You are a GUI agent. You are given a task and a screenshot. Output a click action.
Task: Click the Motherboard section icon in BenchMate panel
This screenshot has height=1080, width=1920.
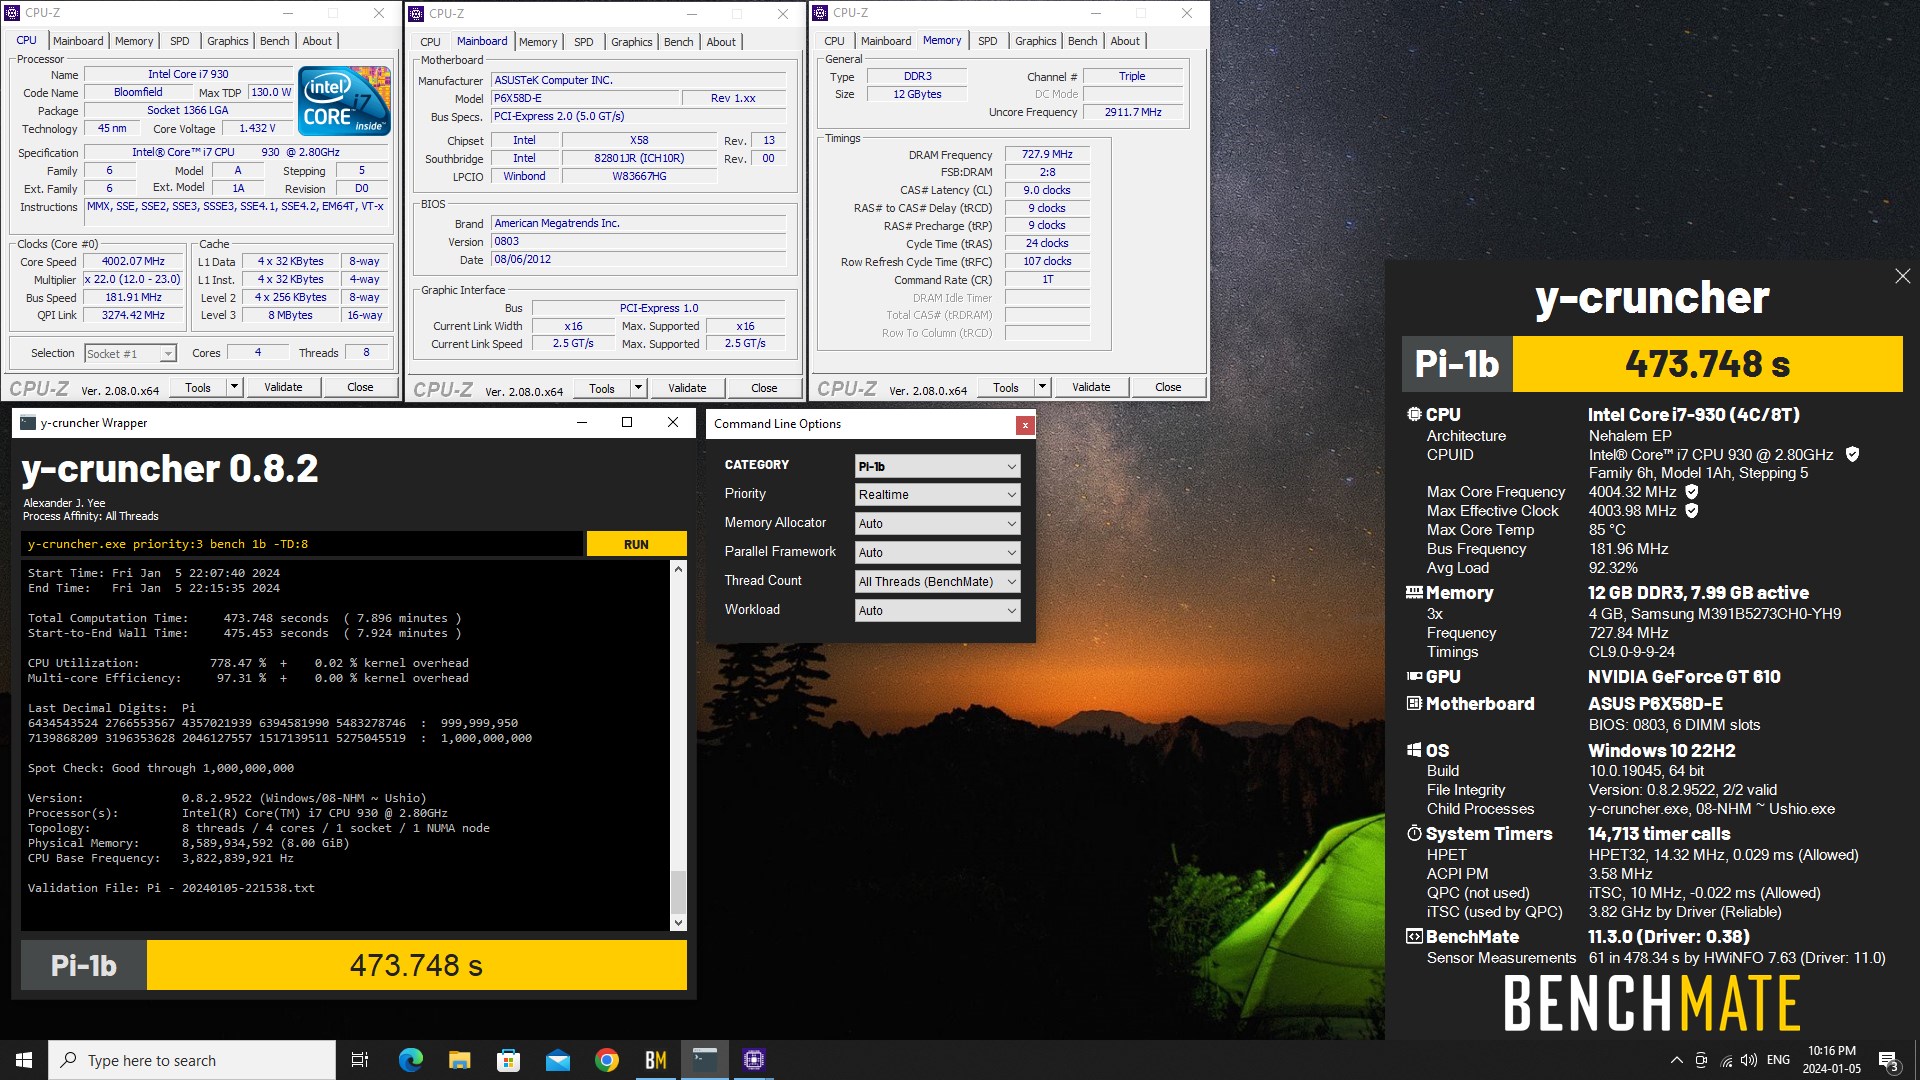tap(1414, 703)
